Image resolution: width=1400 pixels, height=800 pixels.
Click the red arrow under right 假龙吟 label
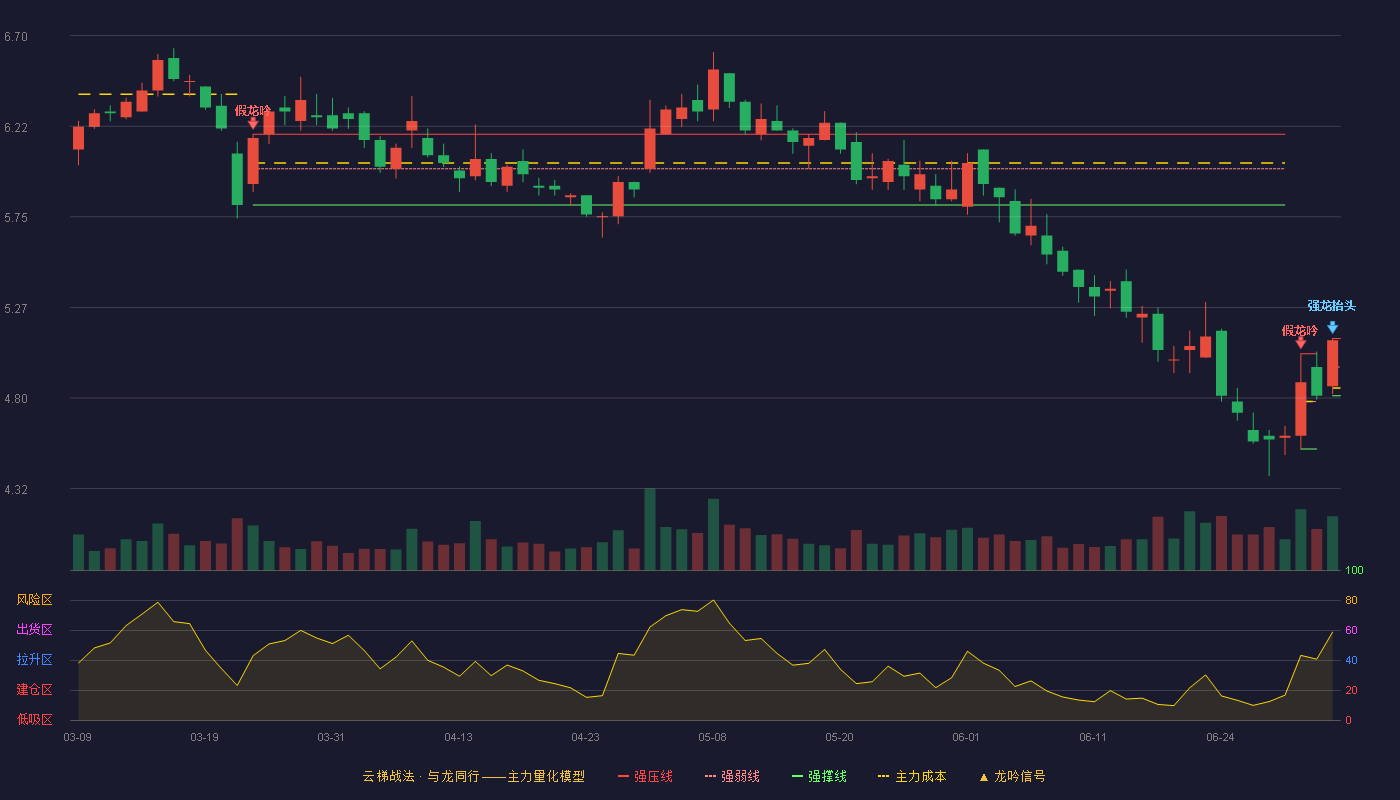coord(1300,343)
